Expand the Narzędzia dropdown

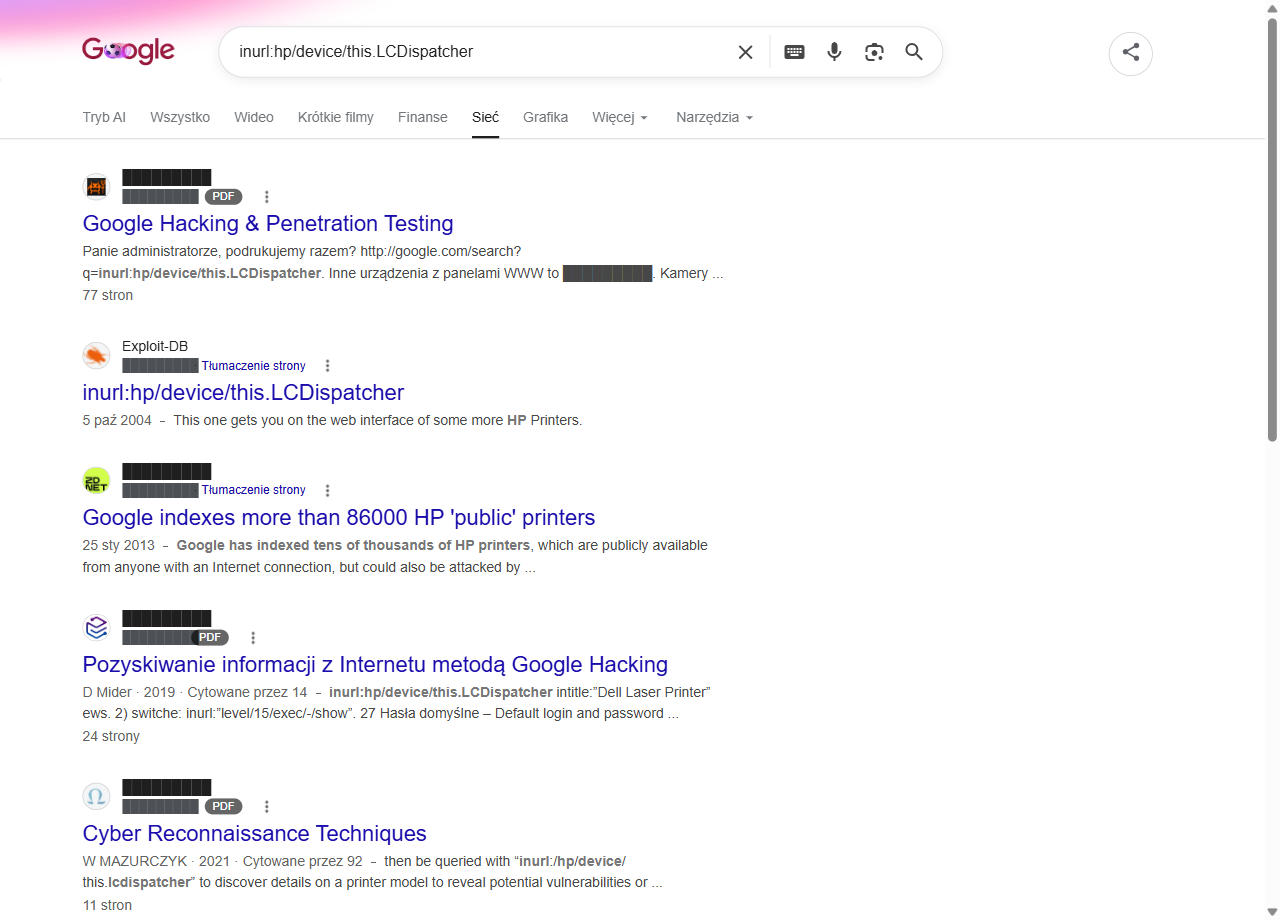coord(715,117)
